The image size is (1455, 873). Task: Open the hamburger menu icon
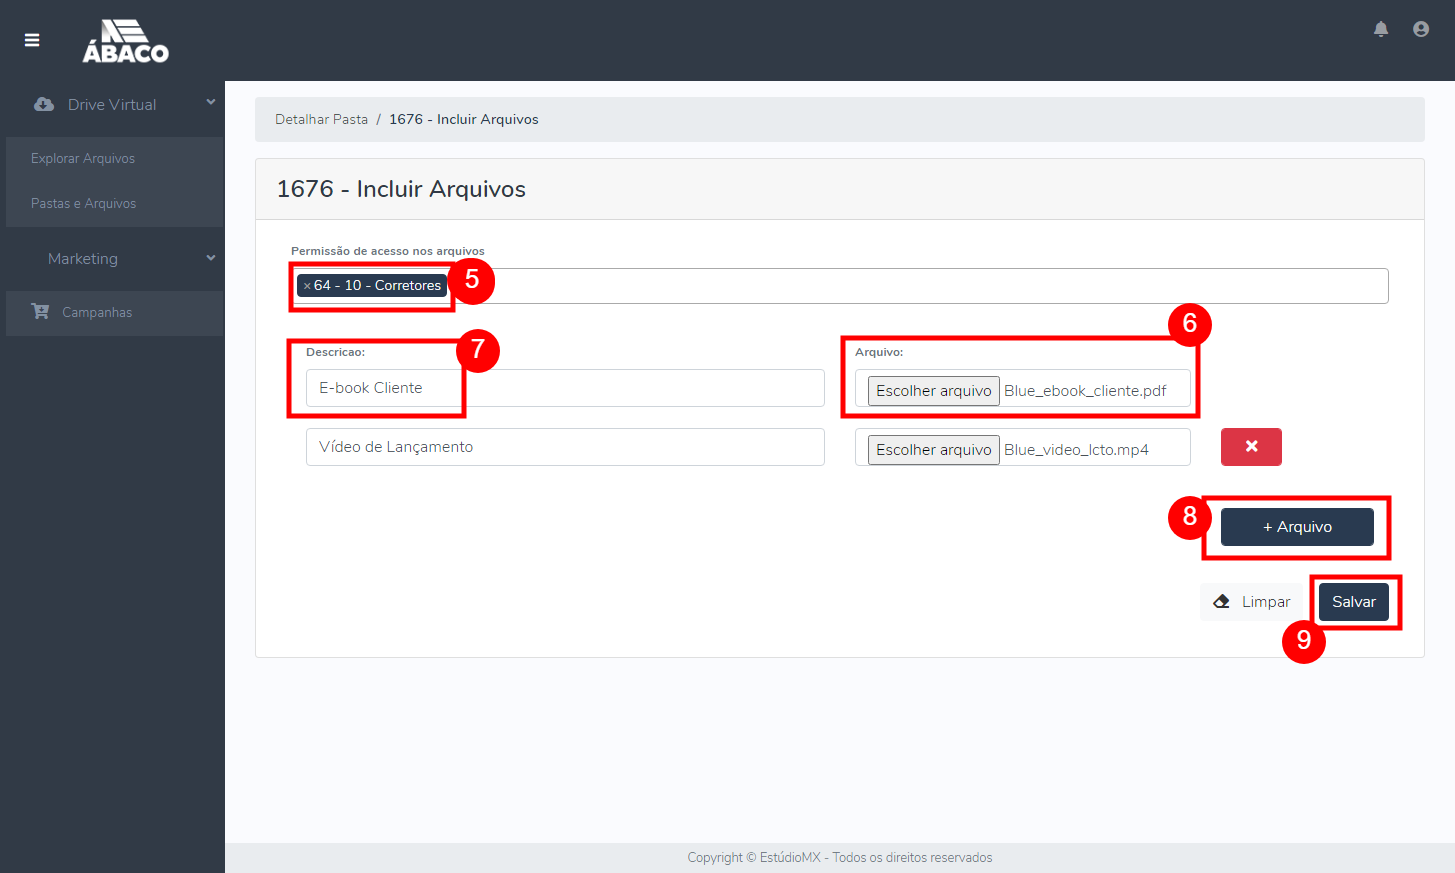point(32,40)
